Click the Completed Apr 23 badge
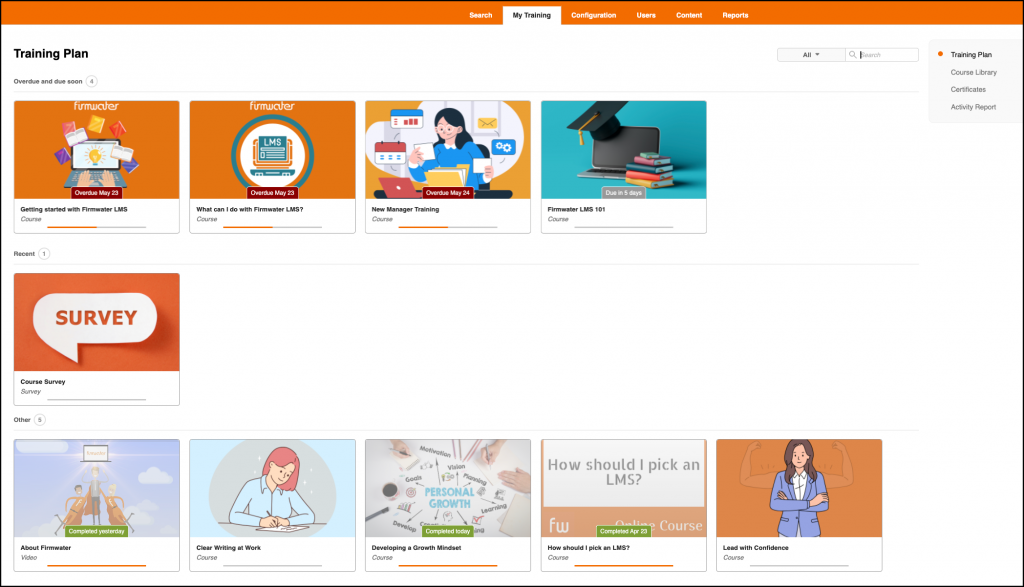The image size is (1024, 587). tap(624, 531)
